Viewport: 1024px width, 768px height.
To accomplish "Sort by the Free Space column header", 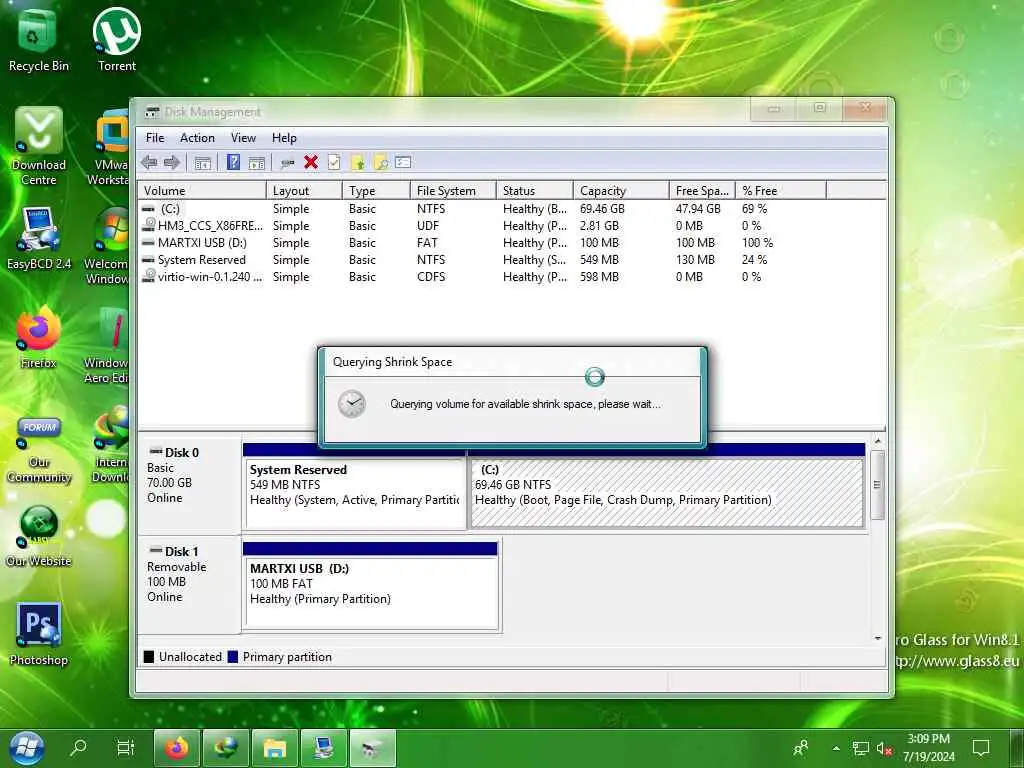I will (x=703, y=191).
